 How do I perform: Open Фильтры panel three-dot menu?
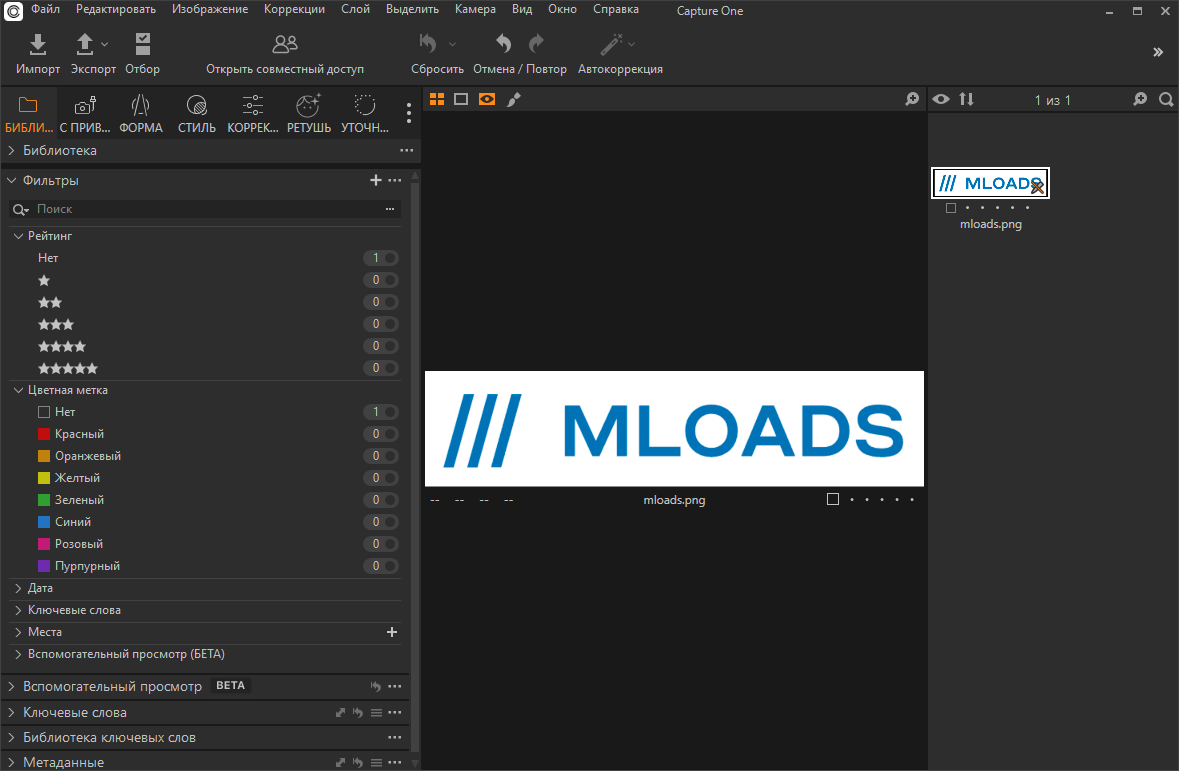coord(395,181)
